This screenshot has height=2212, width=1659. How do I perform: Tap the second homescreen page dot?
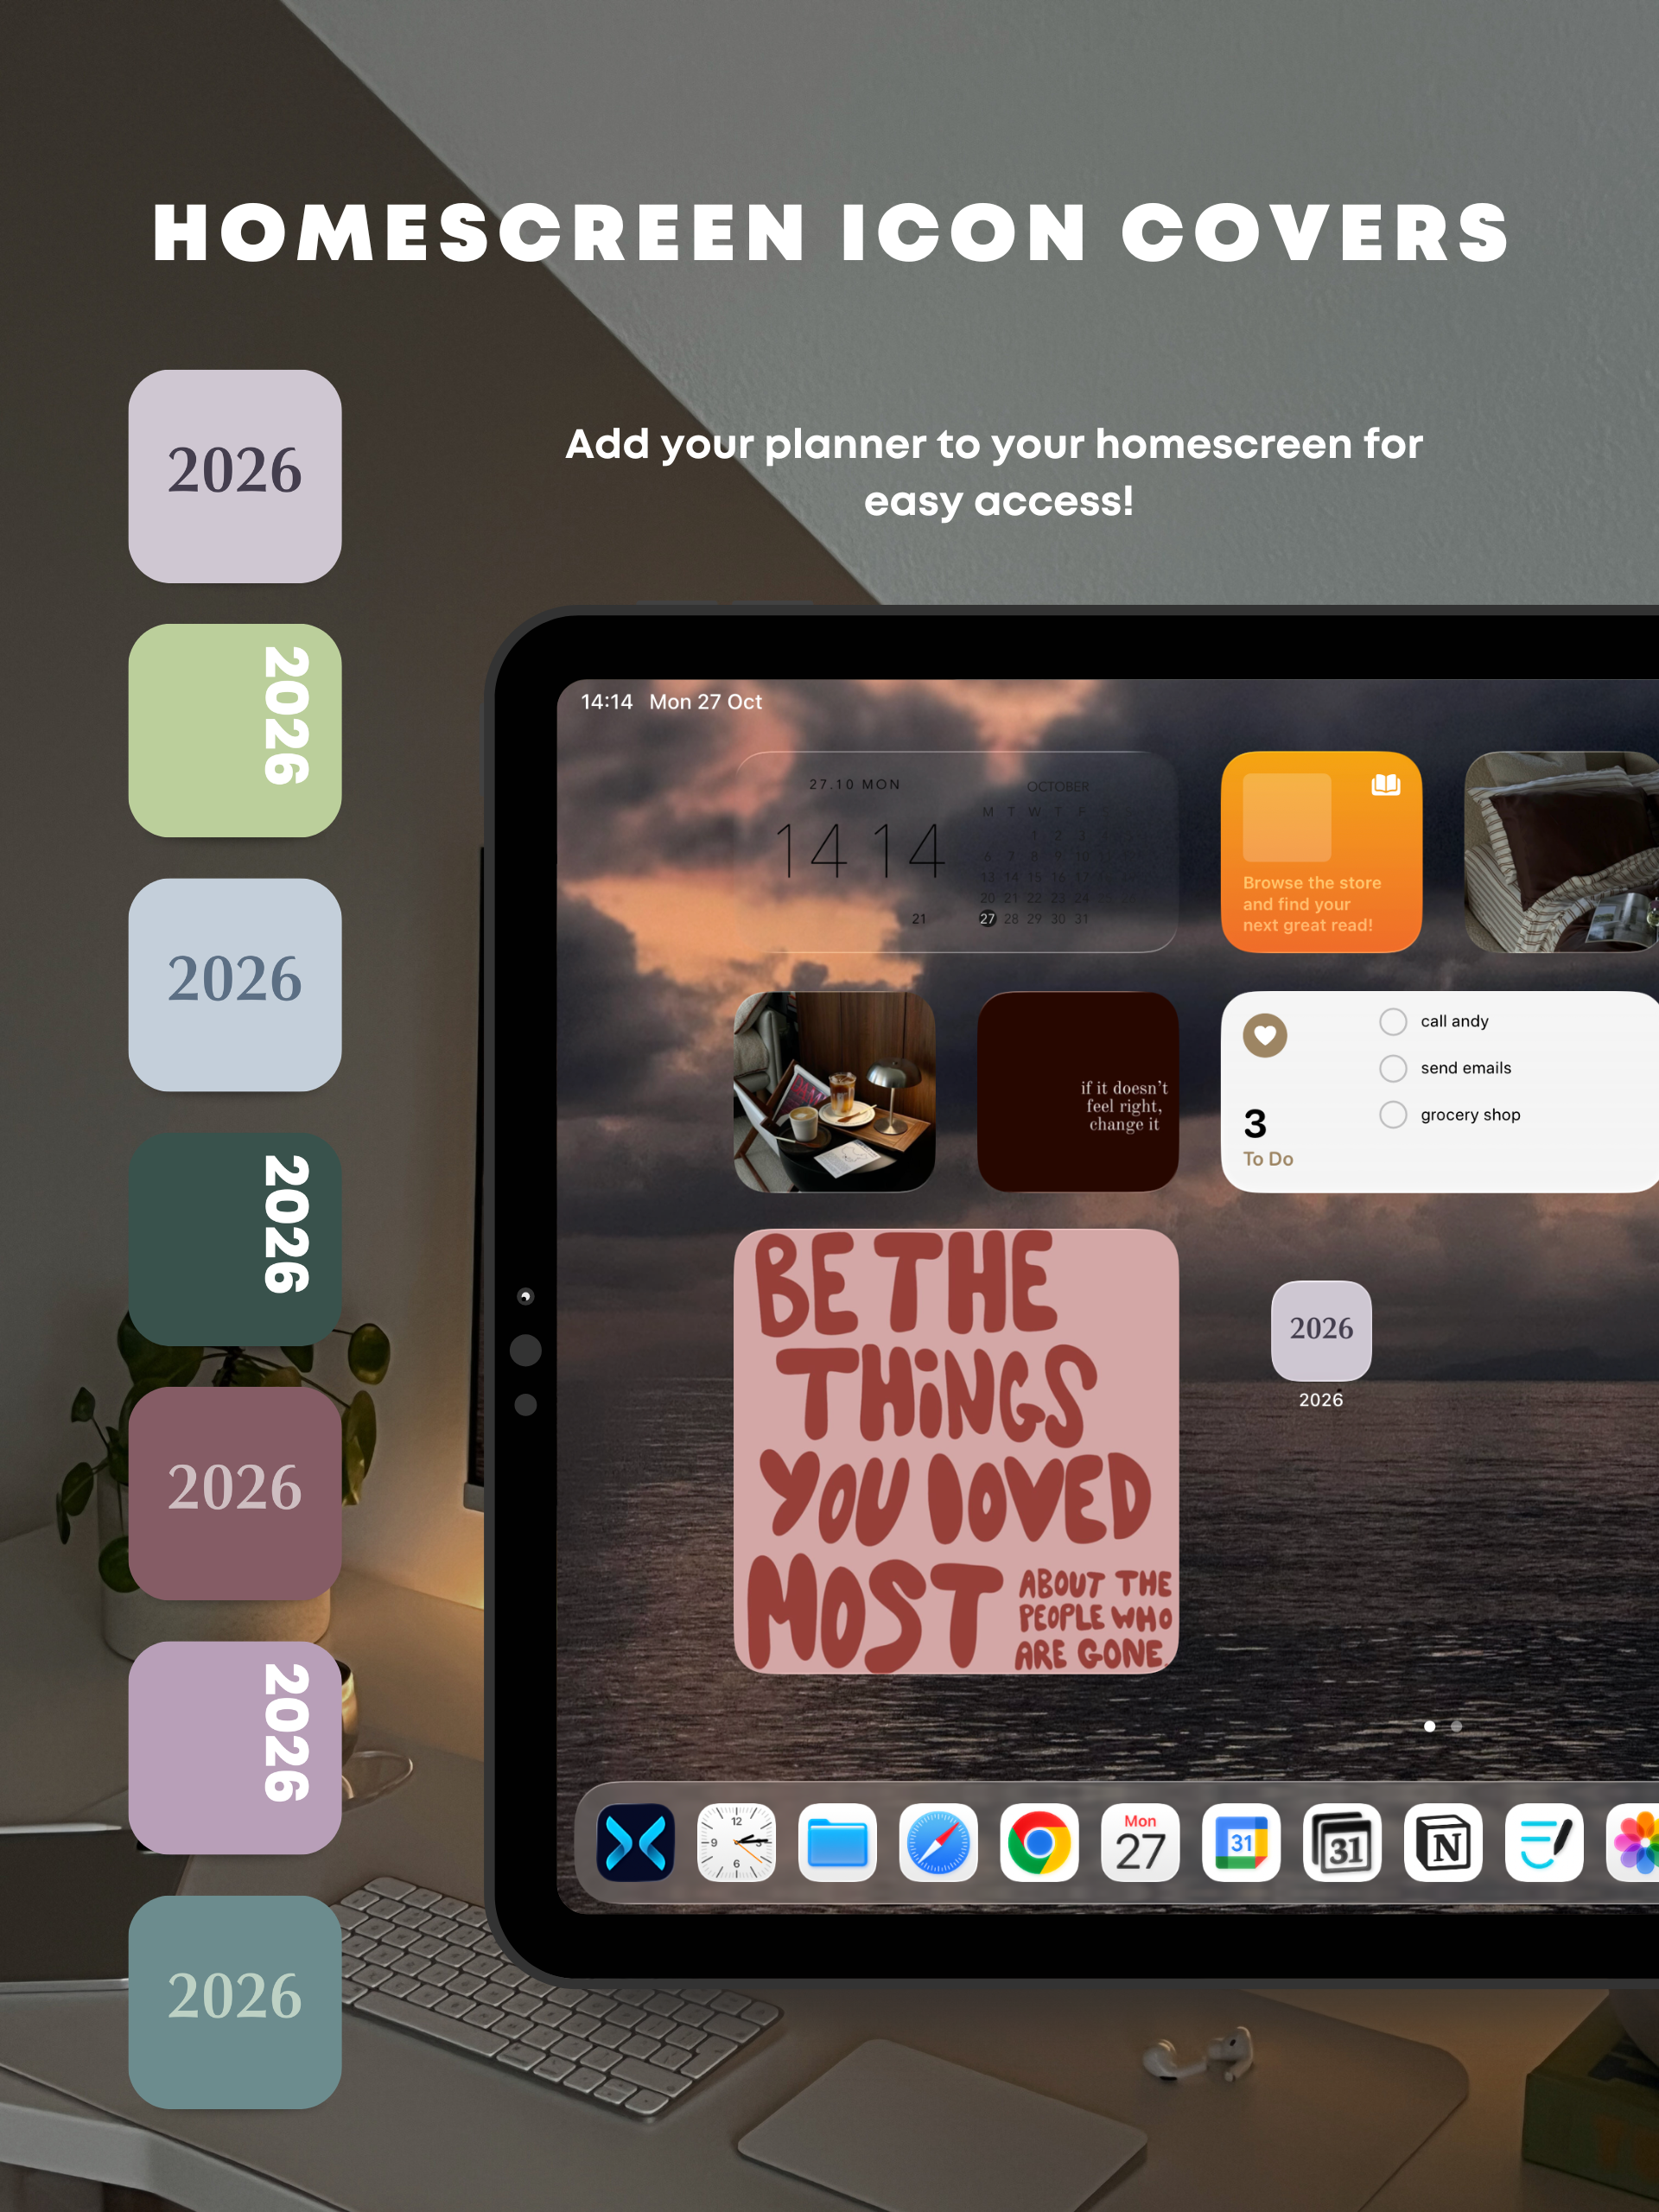tap(1456, 1726)
